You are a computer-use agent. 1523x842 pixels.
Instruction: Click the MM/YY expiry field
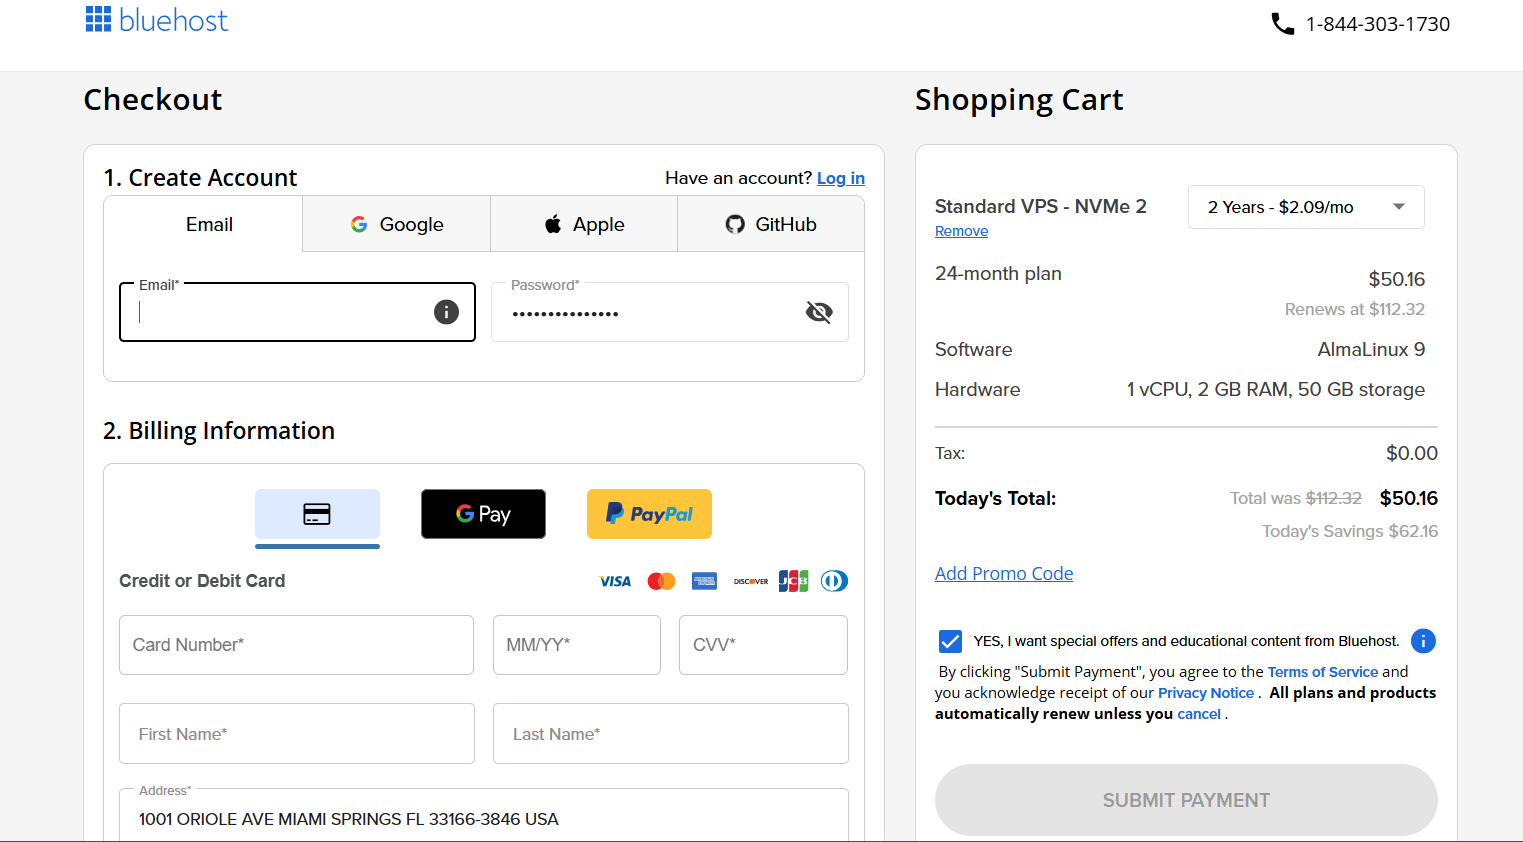coord(577,645)
